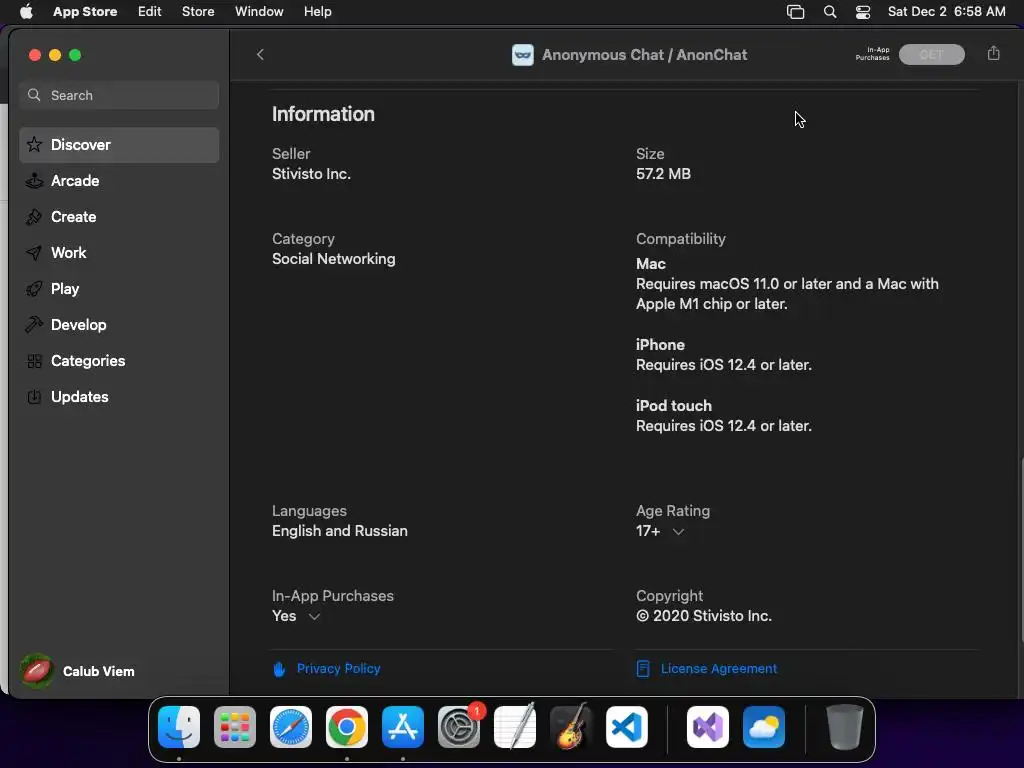Click App Store icon in Dock
This screenshot has width=1024, height=768.
click(403, 727)
